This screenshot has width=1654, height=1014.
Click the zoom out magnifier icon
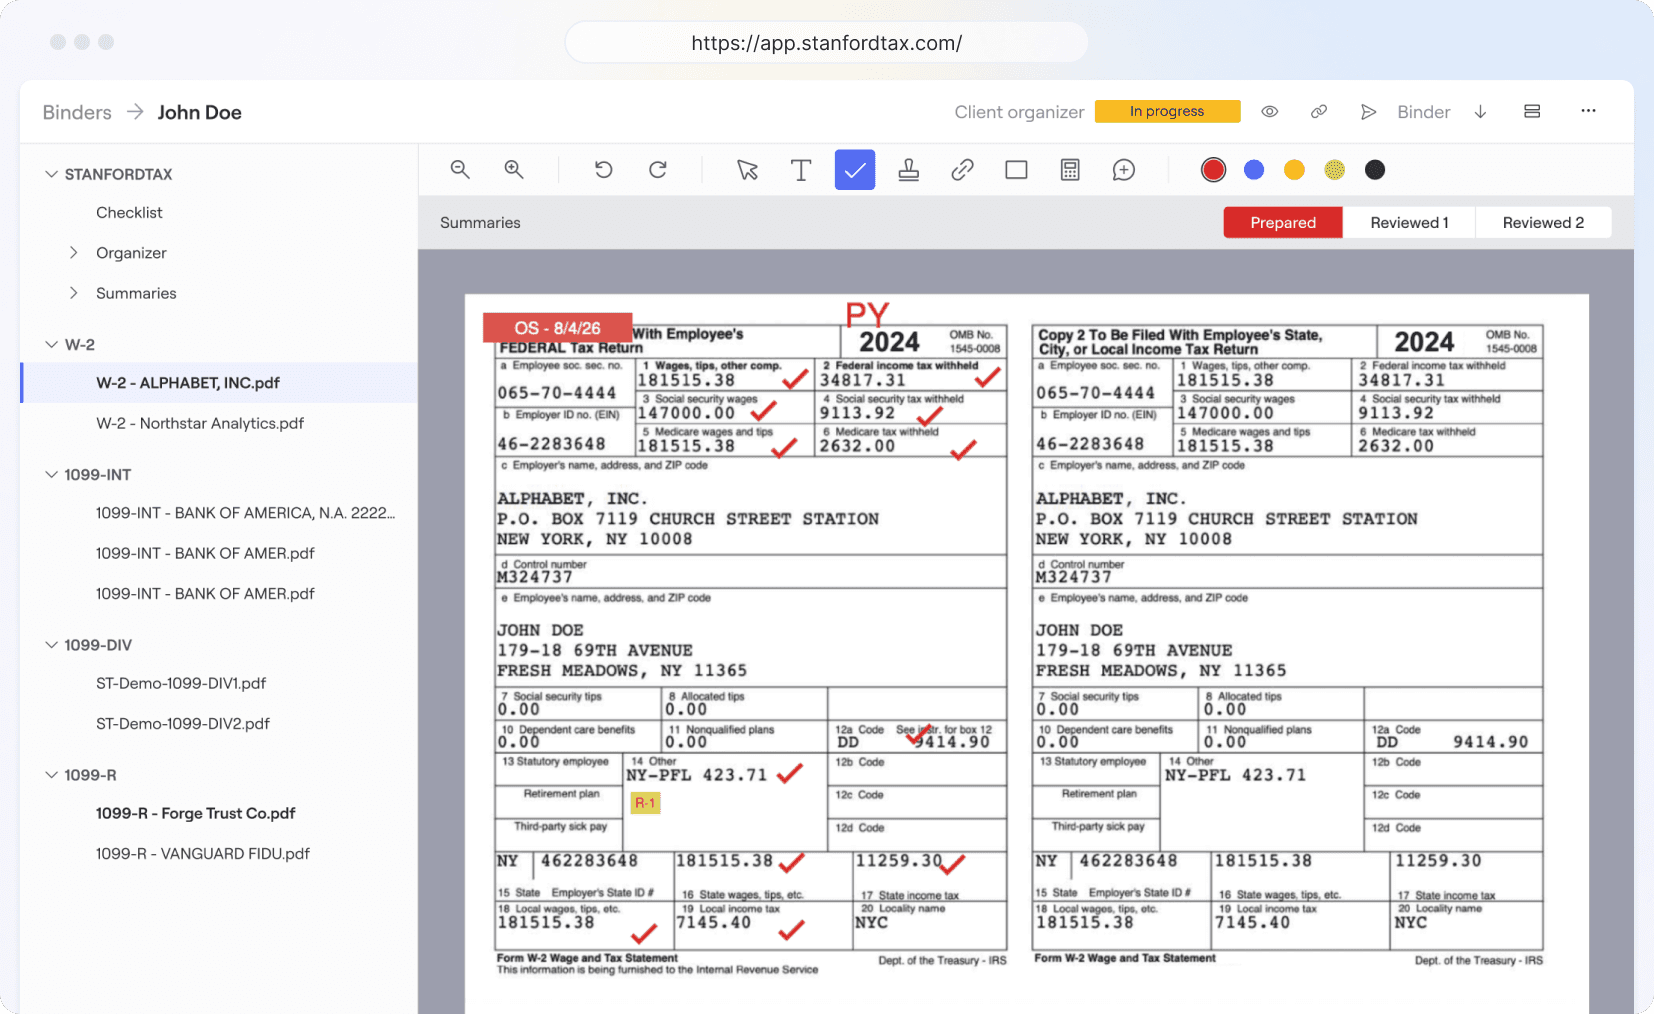(460, 170)
